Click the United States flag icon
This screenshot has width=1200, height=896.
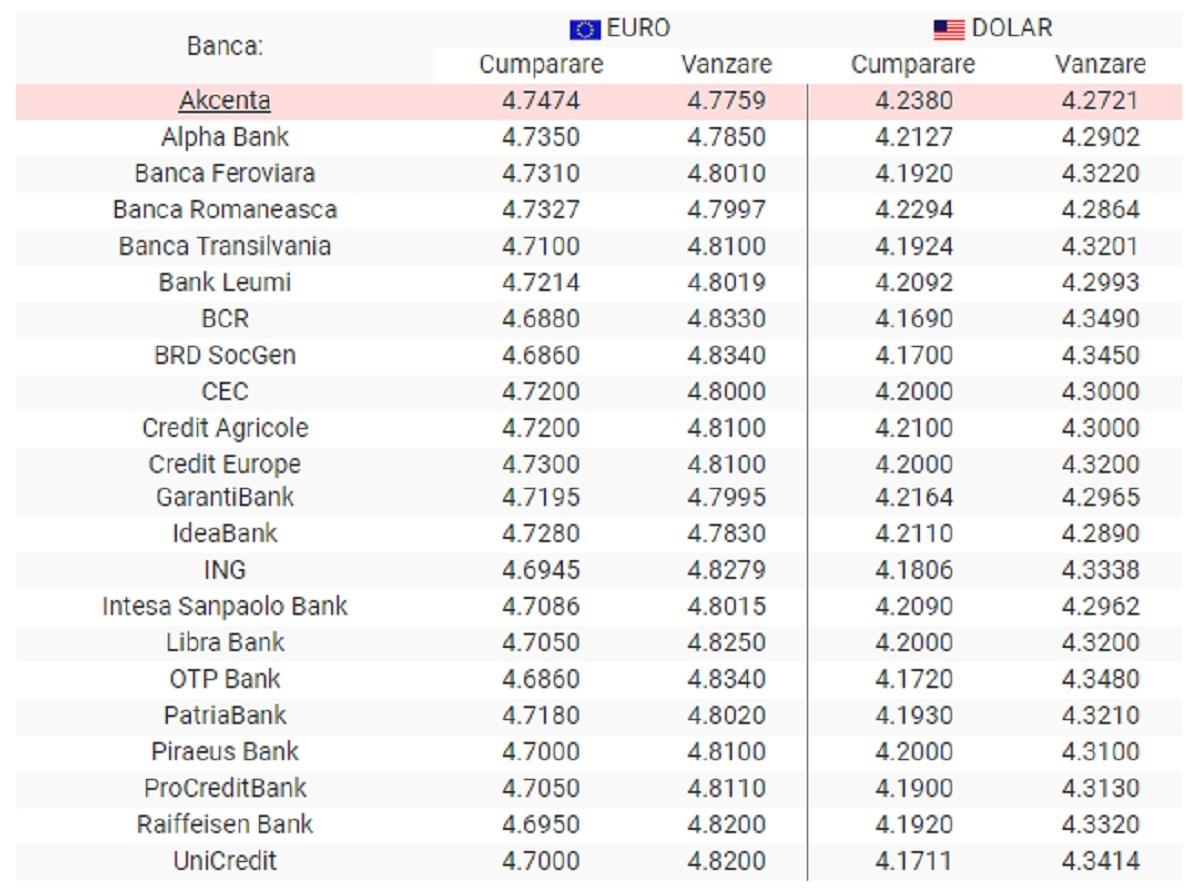949,30
